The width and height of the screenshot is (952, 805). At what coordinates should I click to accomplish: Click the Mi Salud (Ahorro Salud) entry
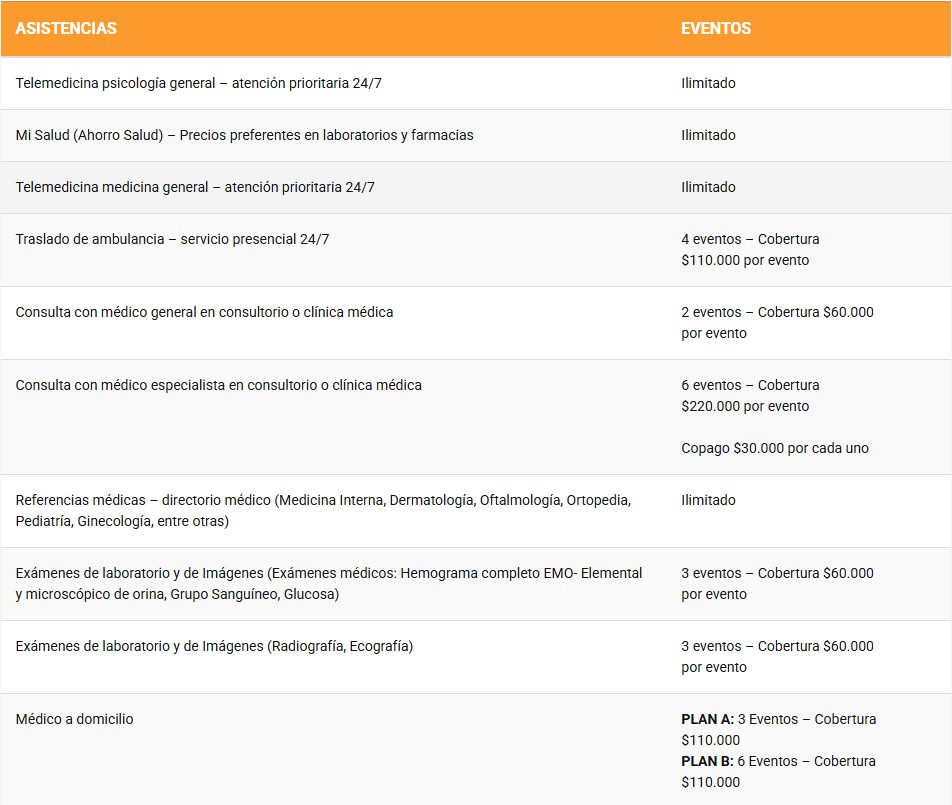244,135
